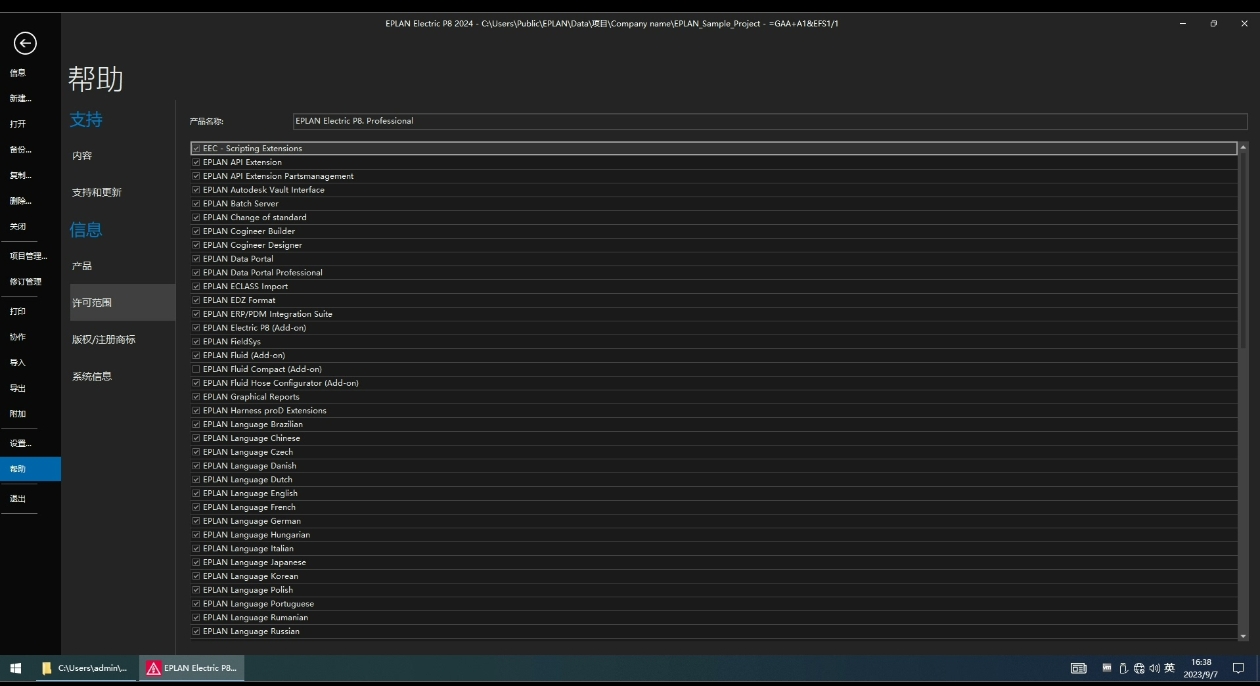Click the 产品名称 product name field

770,121
